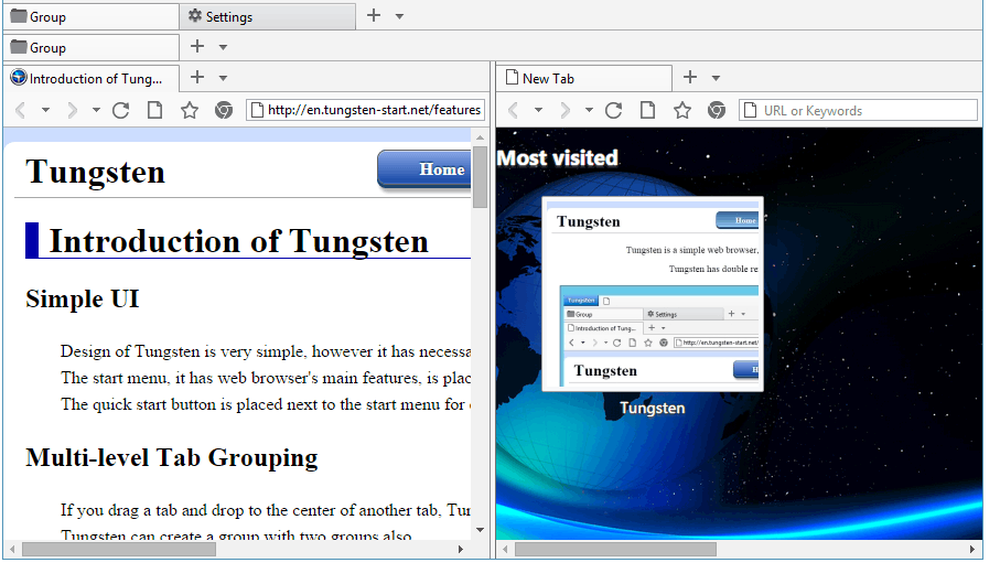1000x566 pixels.
Task: Click left arrow of New Tab horizontal scrollbar
Action: [x=504, y=549]
